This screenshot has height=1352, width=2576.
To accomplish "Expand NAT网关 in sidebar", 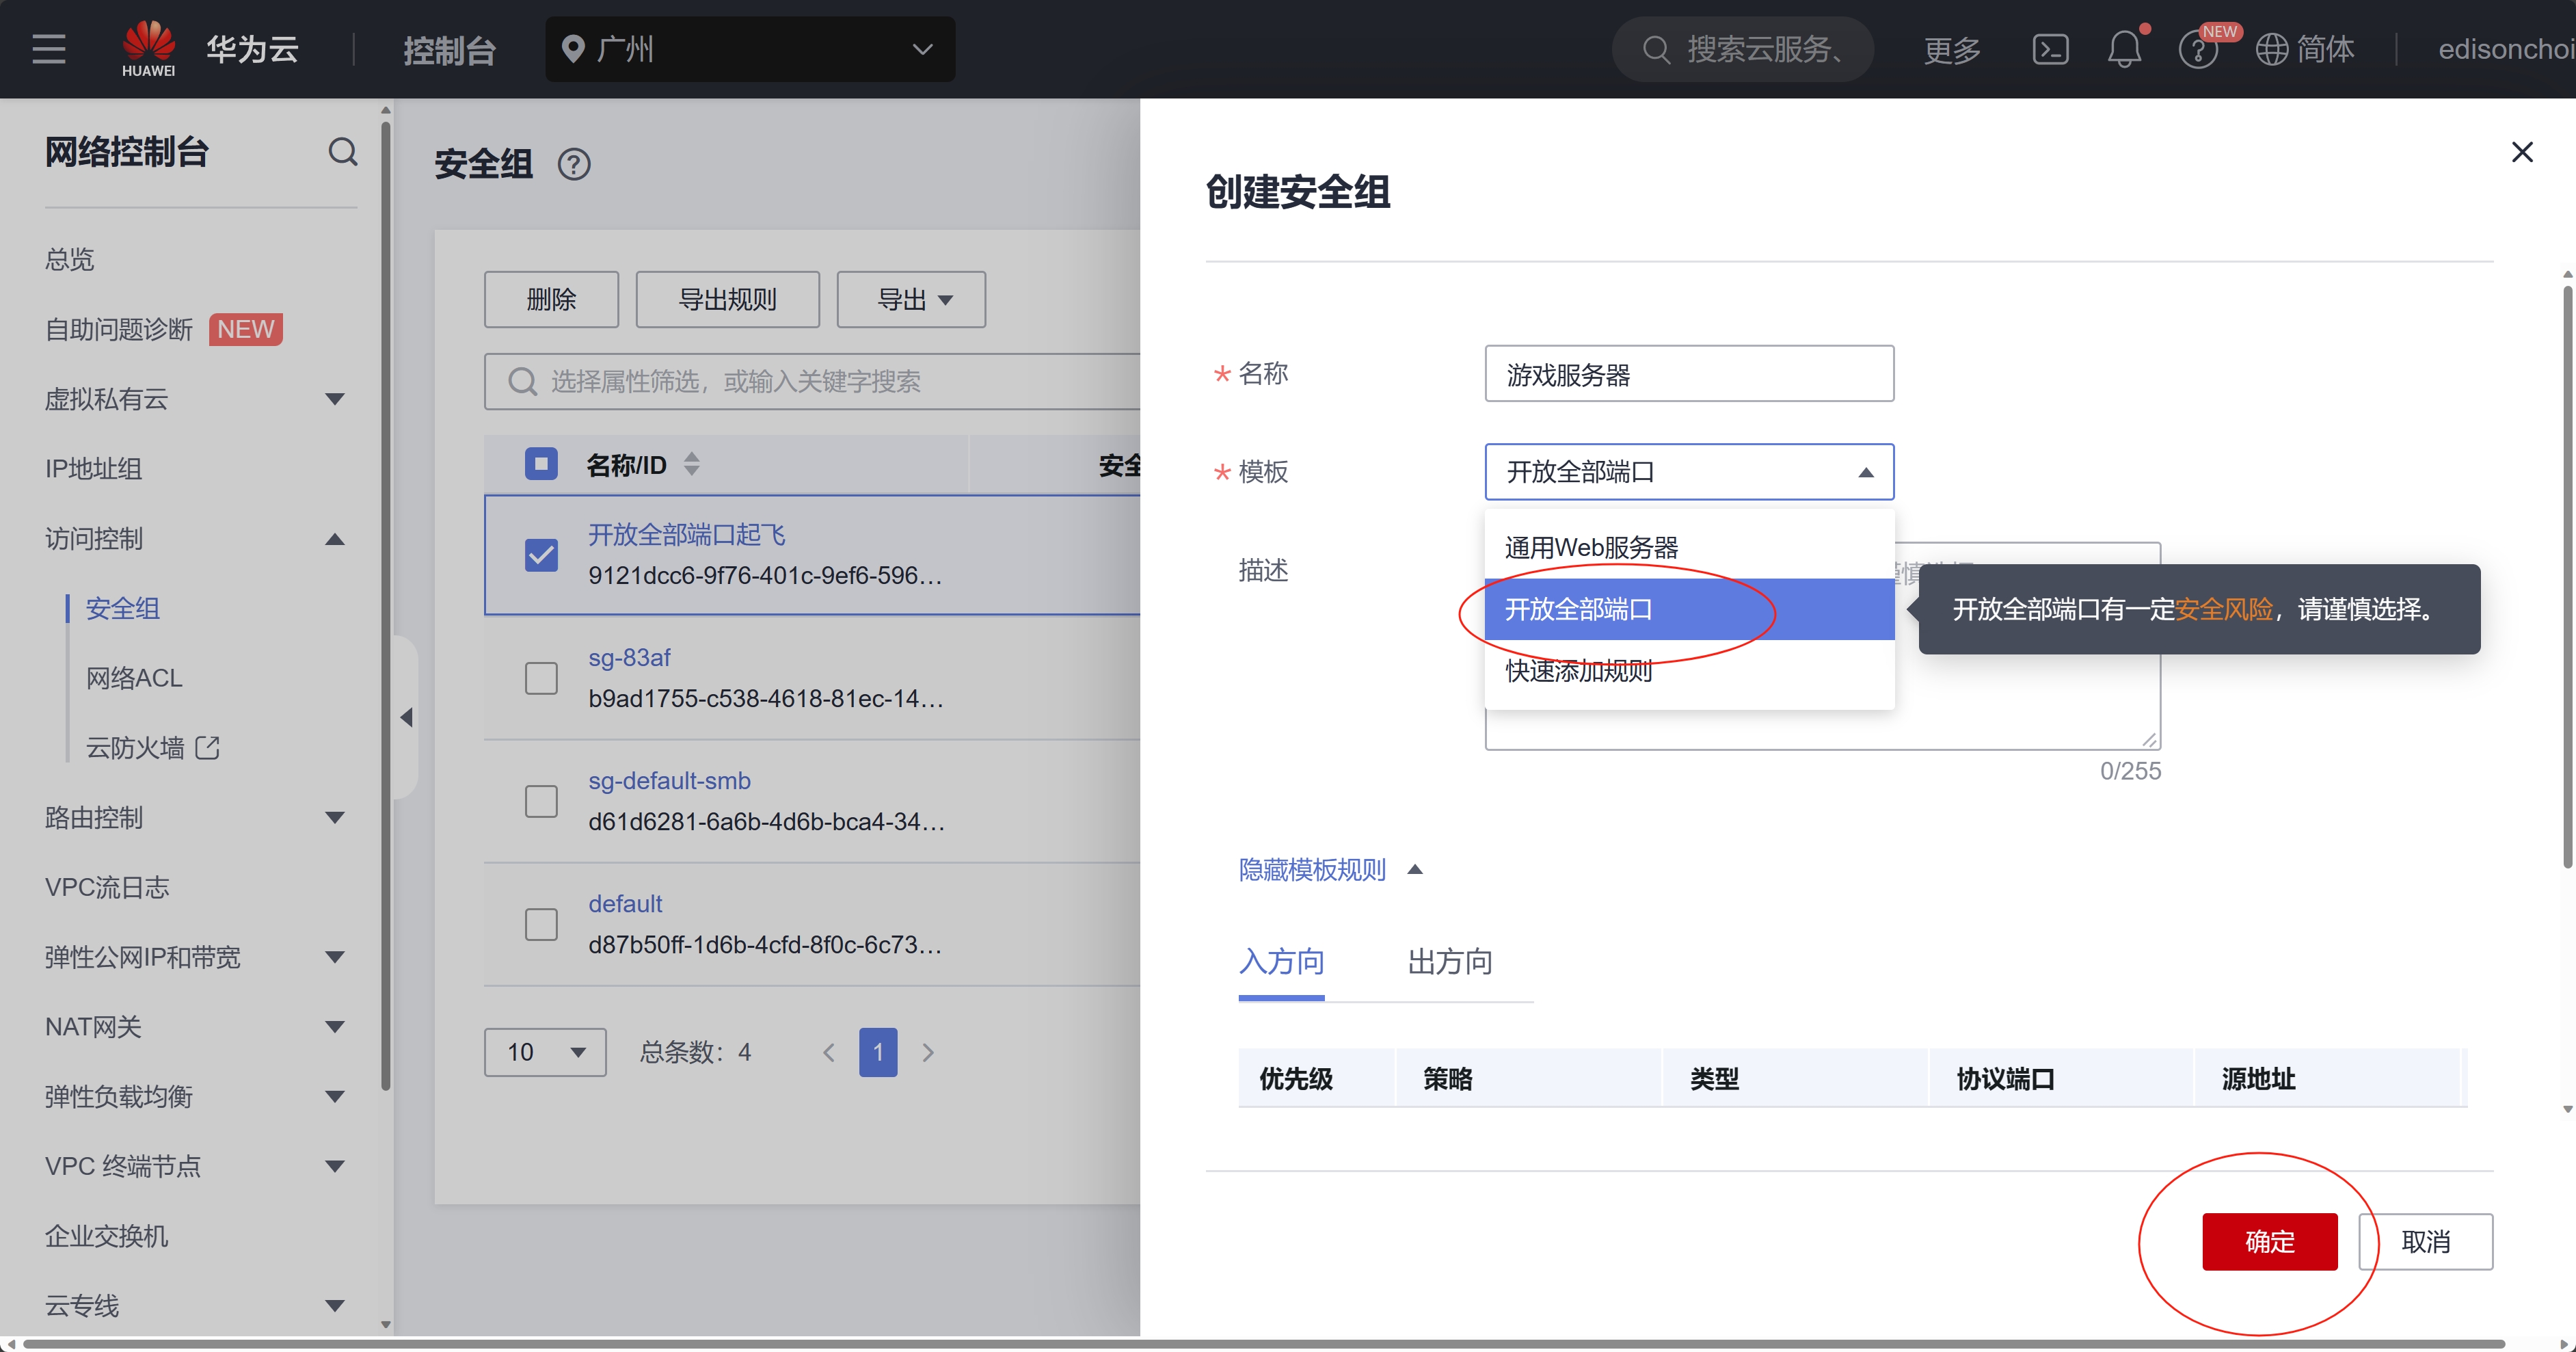I will click(335, 1026).
